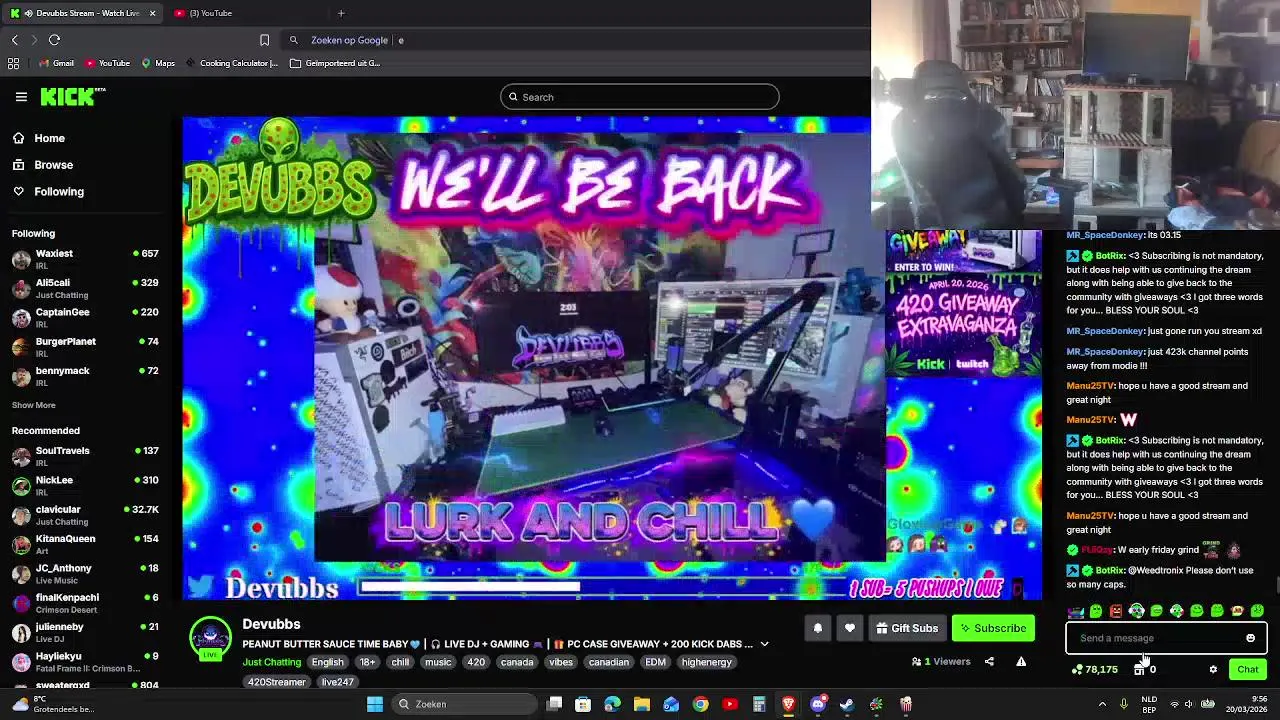Screen dimensions: 1280x720
Task: Open Waxiest channel in Following
Action: [x=86, y=259]
